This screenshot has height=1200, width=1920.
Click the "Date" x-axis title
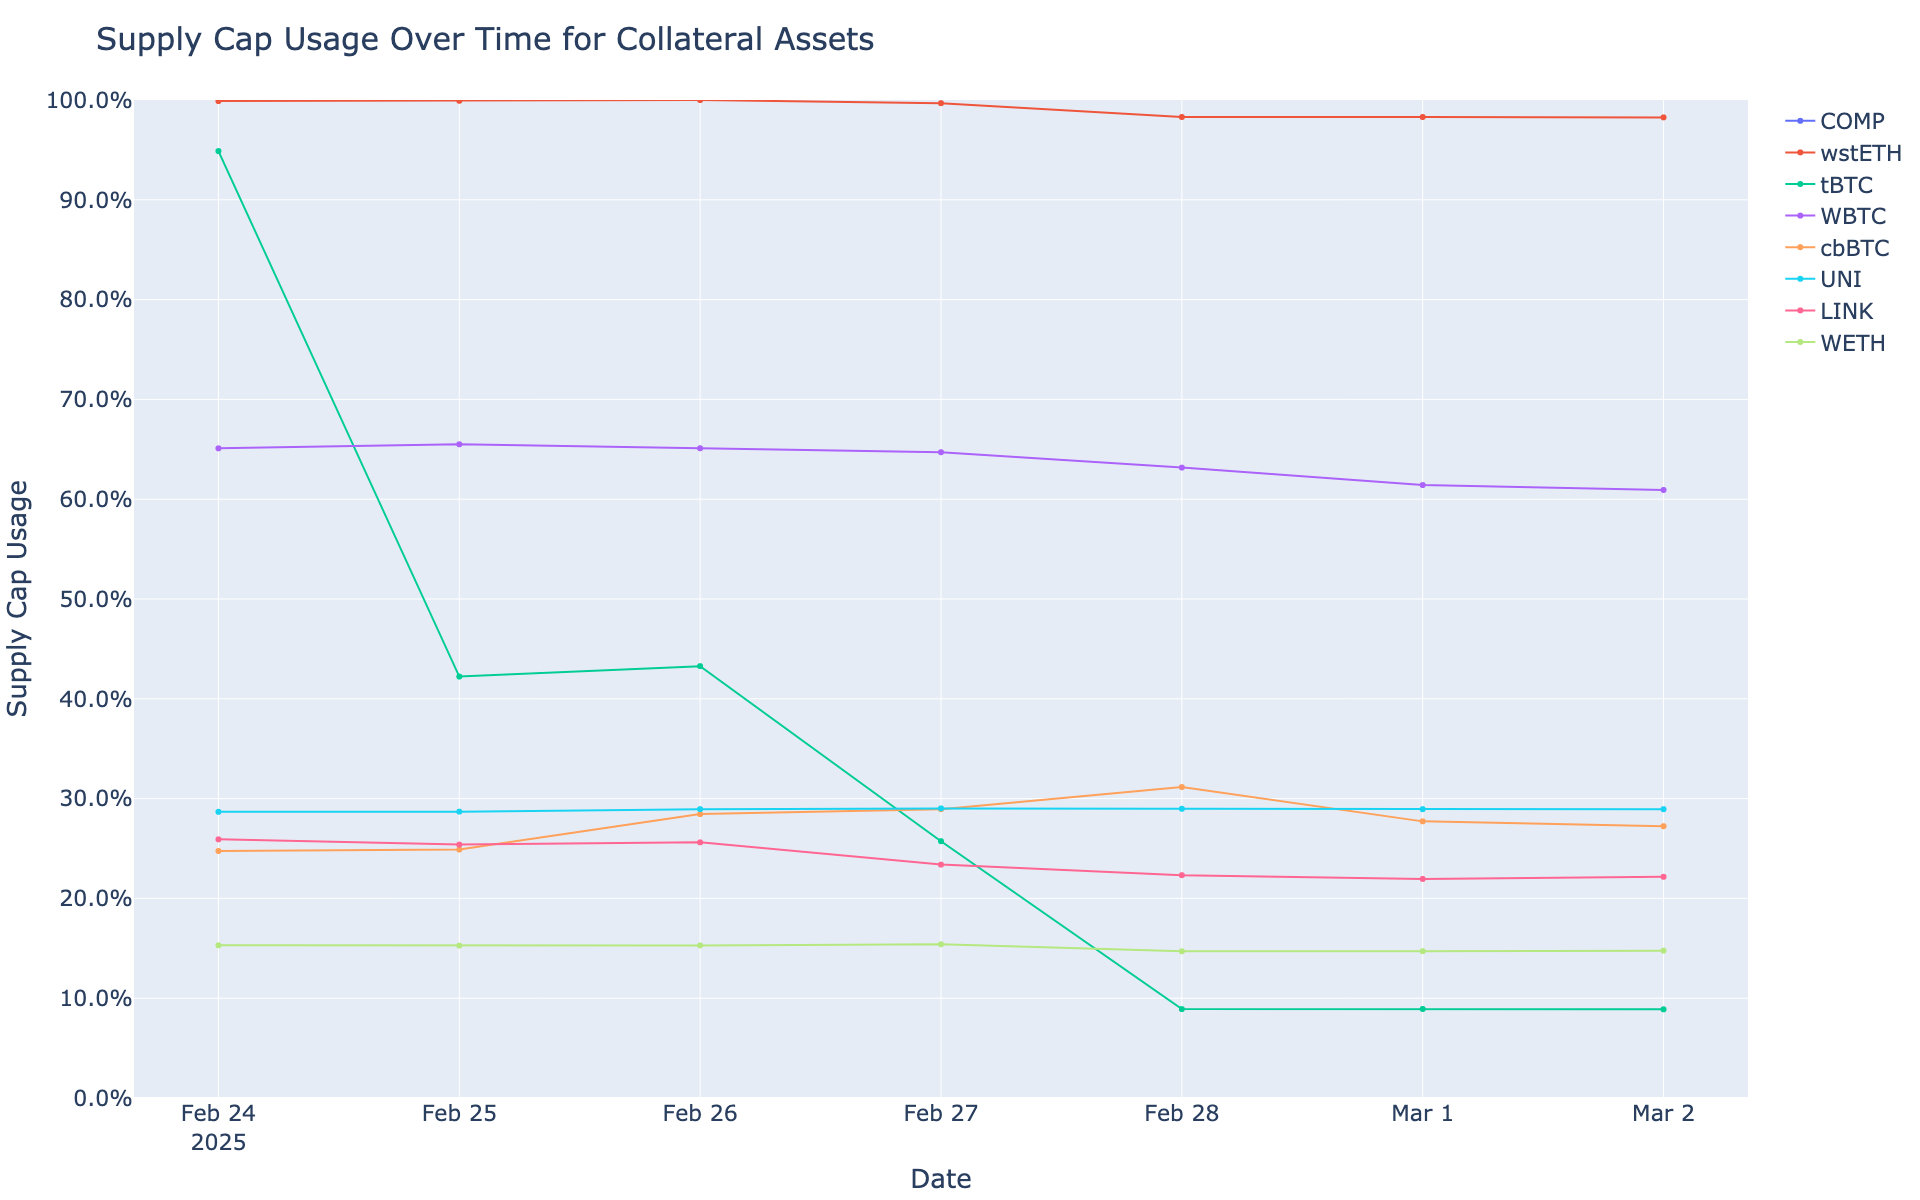(940, 1179)
